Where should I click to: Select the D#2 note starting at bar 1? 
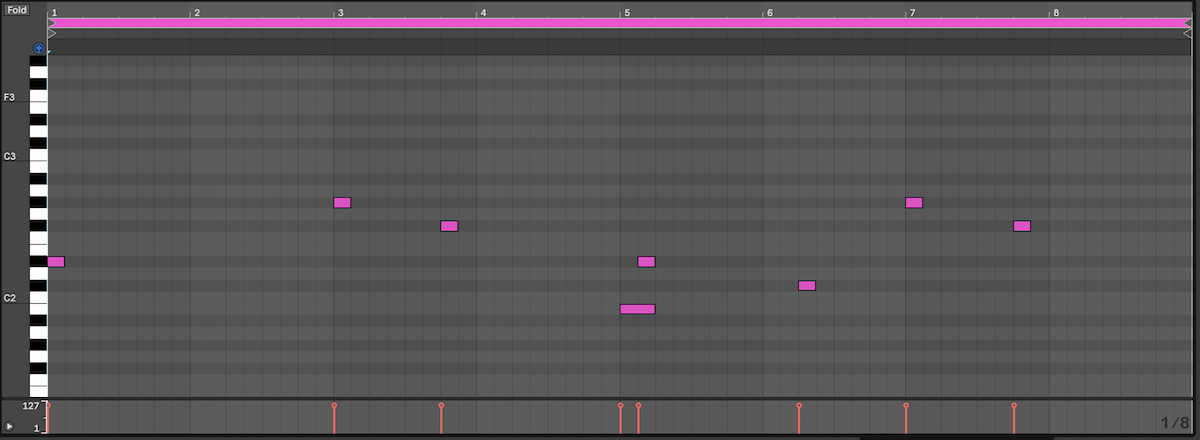56,262
